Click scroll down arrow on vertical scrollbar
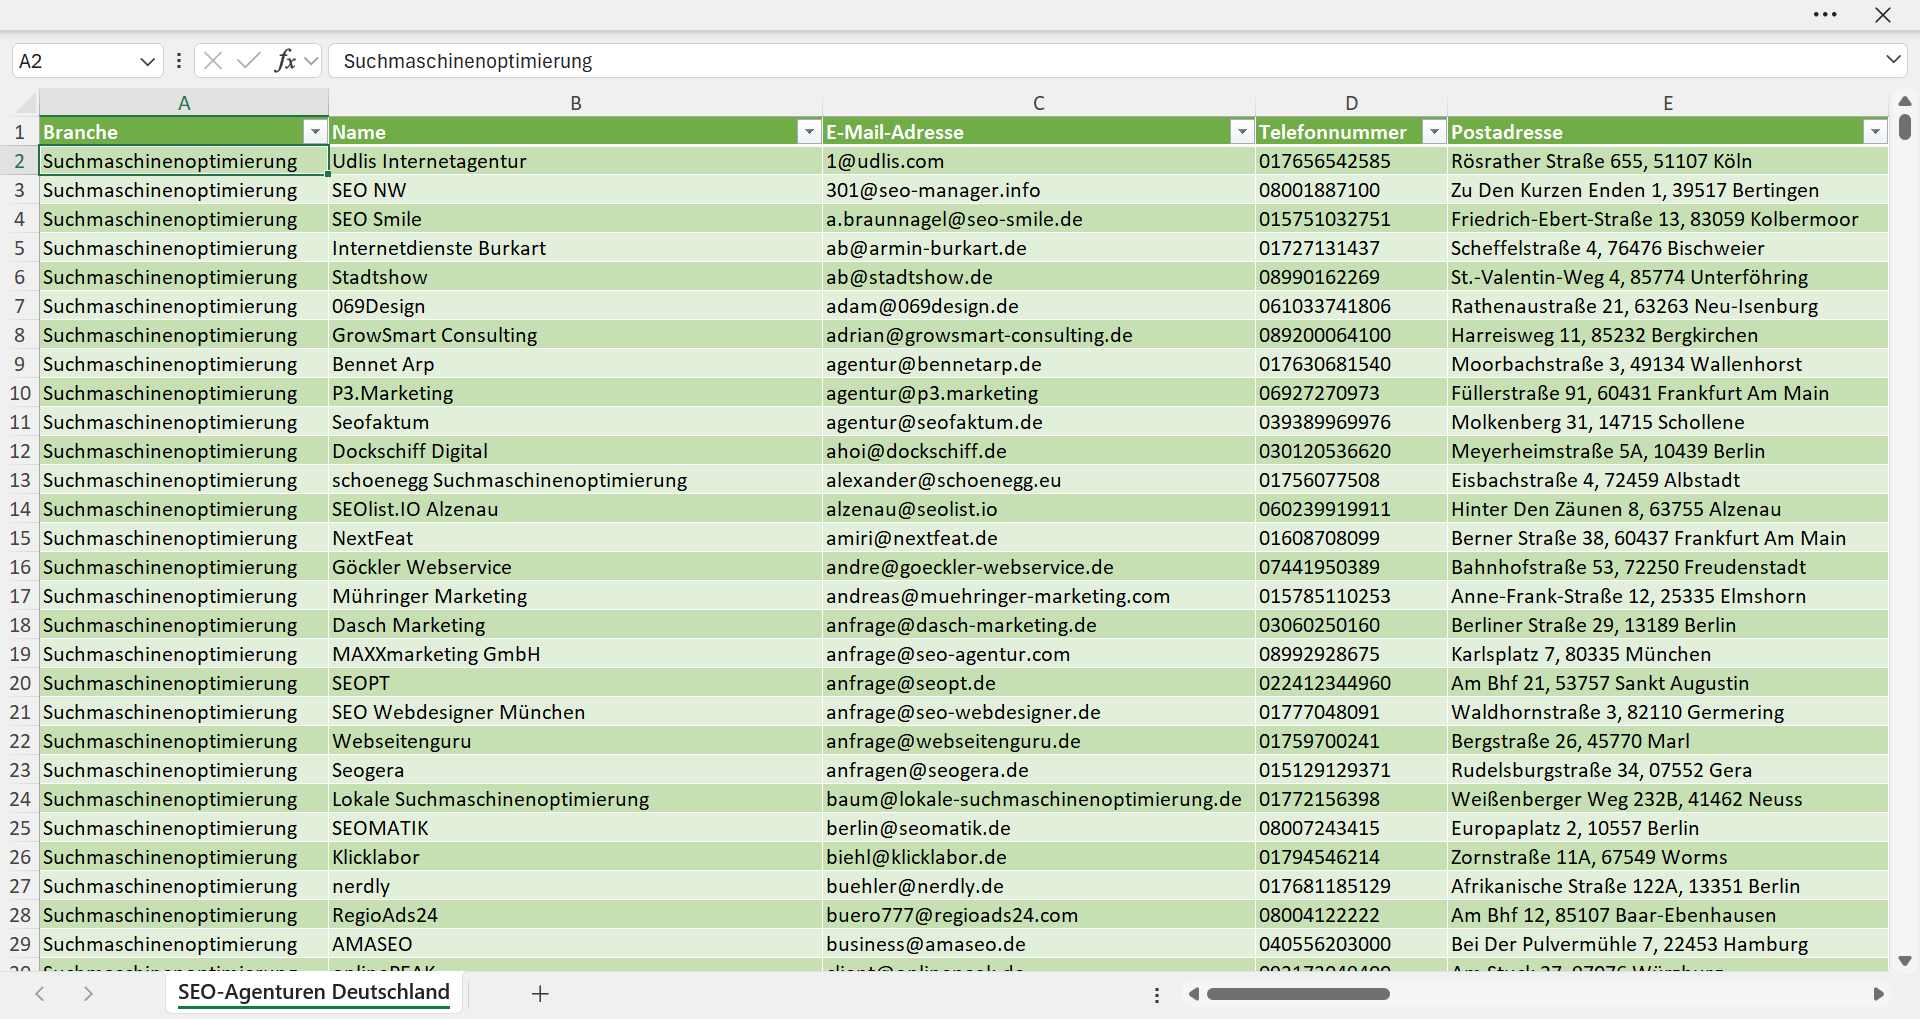The height and width of the screenshot is (1019, 1920). click(x=1904, y=961)
